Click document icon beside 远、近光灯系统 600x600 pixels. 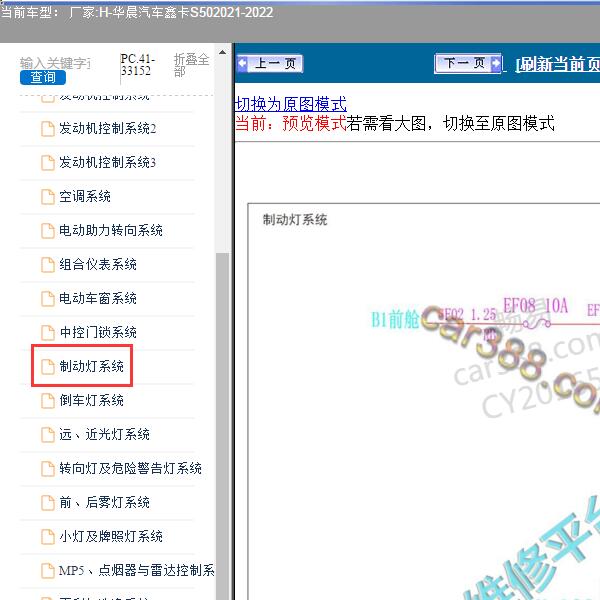pyautogui.click(x=48, y=434)
